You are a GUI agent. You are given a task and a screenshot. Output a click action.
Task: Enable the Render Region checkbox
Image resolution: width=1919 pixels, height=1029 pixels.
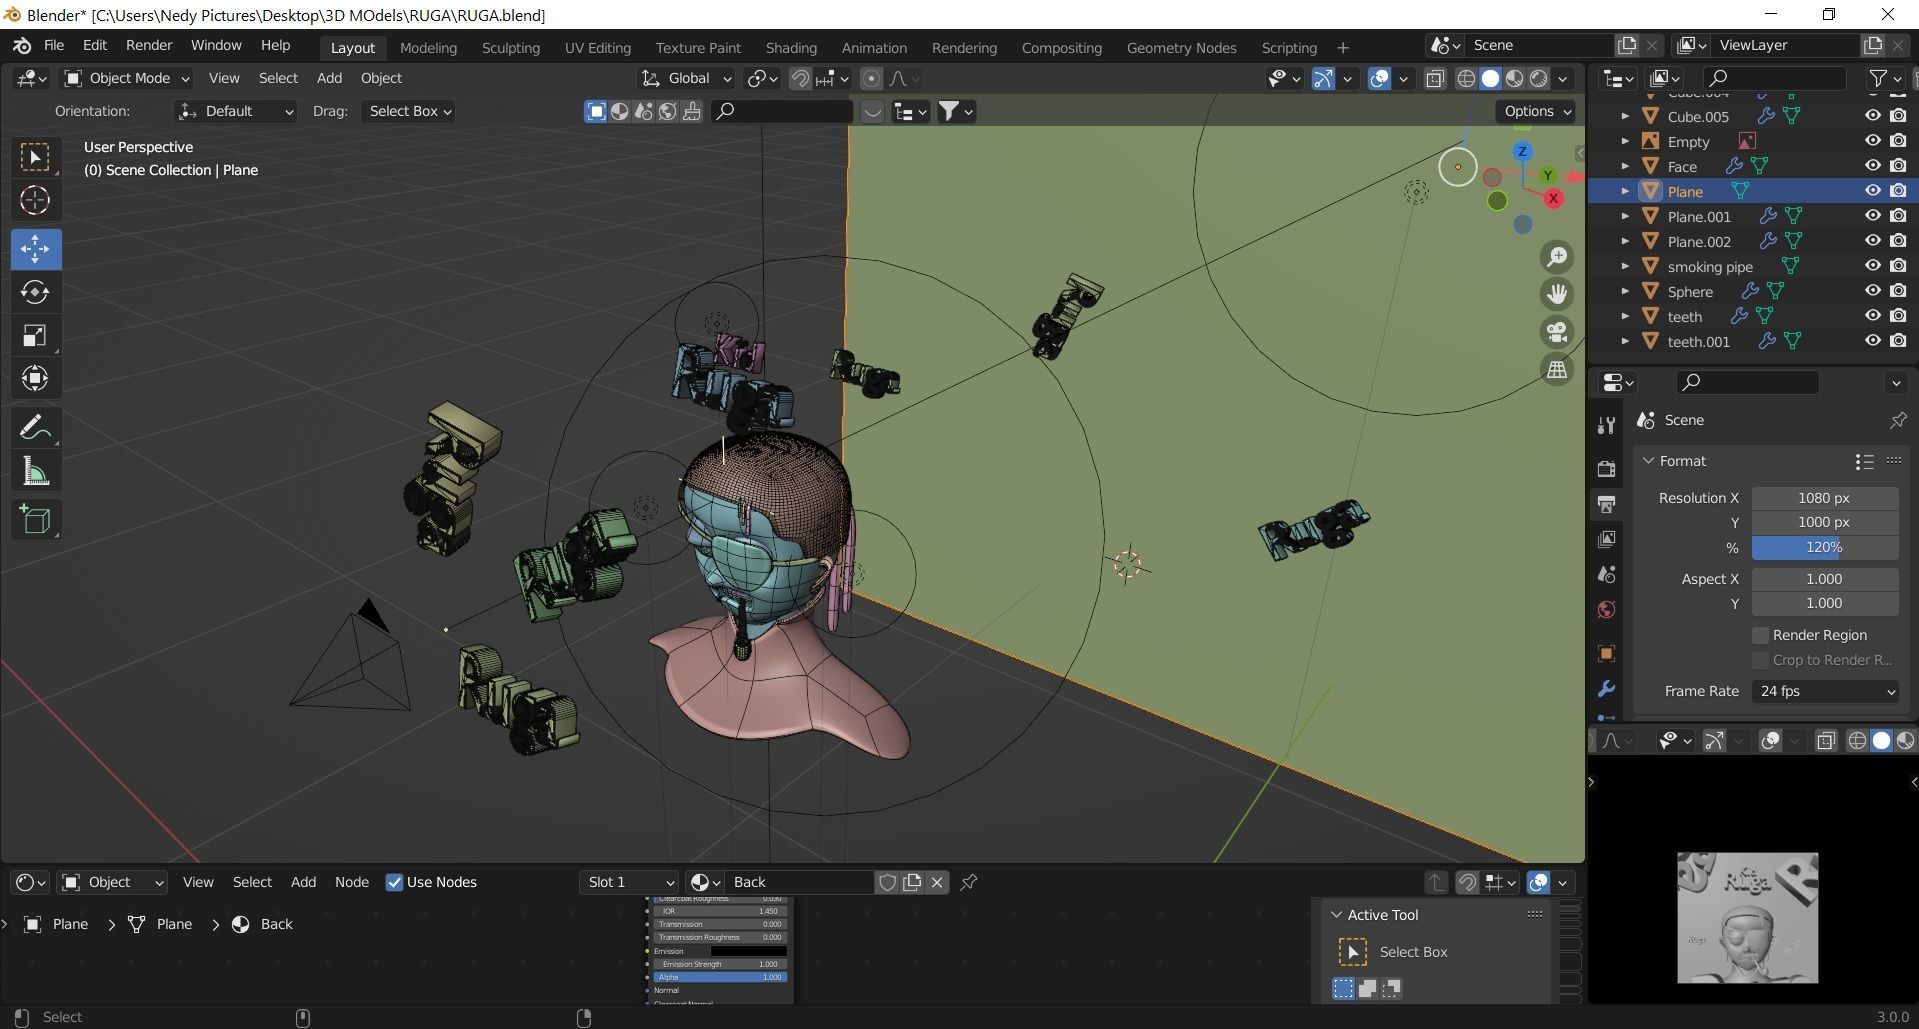coord(1761,636)
